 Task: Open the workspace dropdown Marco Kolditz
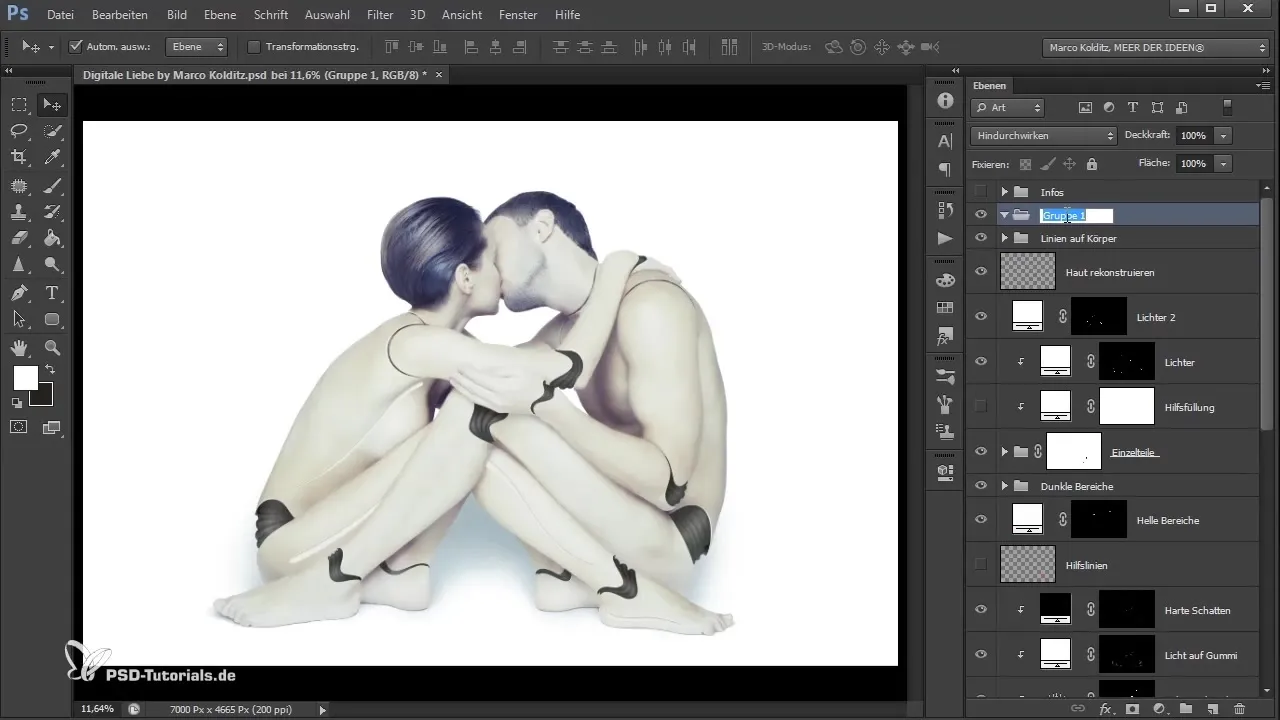[x=1156, y=47]
